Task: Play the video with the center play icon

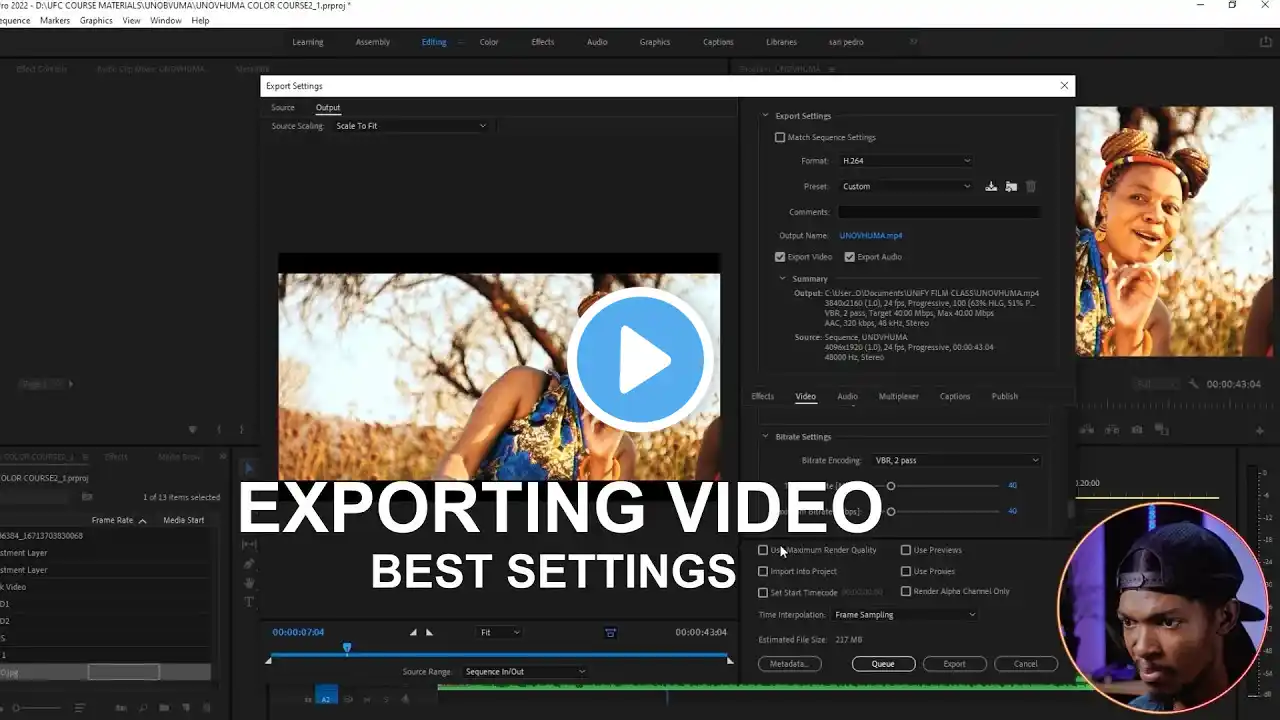Action: click(x=640, y=360)
